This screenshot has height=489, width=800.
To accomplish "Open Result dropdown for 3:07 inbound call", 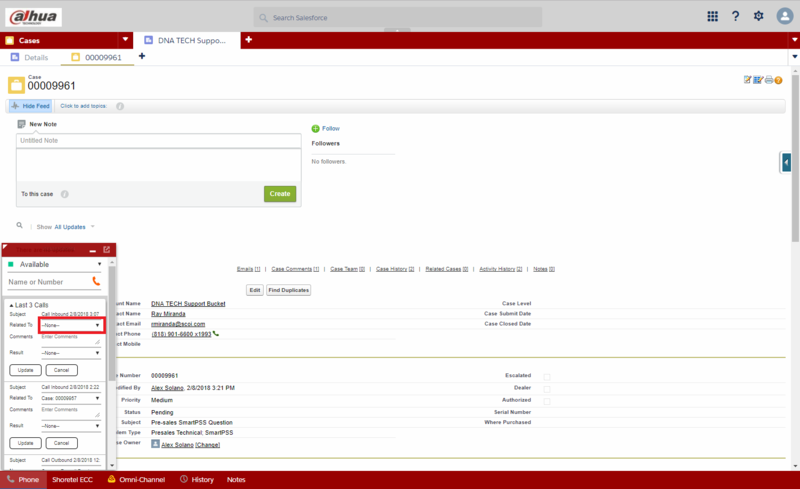I will tap(71, 353).
